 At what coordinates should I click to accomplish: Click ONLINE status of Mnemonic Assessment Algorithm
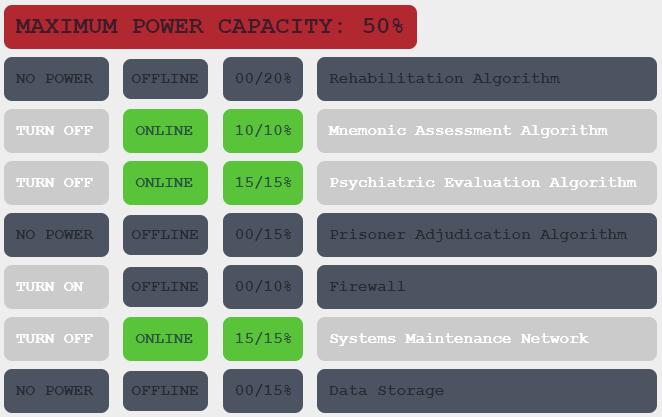(166, 131)
